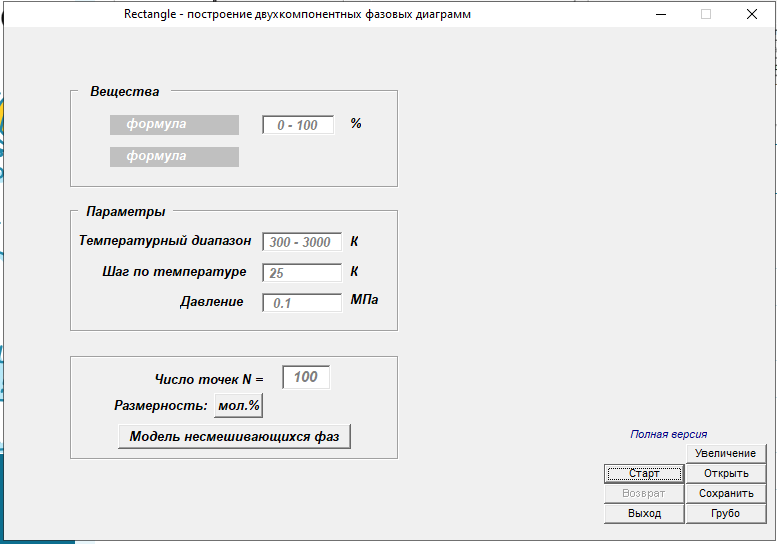Screen dimensions: 777x544
Task: Toggle the Модель несмешивающихся фаз button
Action: point(234,437)
